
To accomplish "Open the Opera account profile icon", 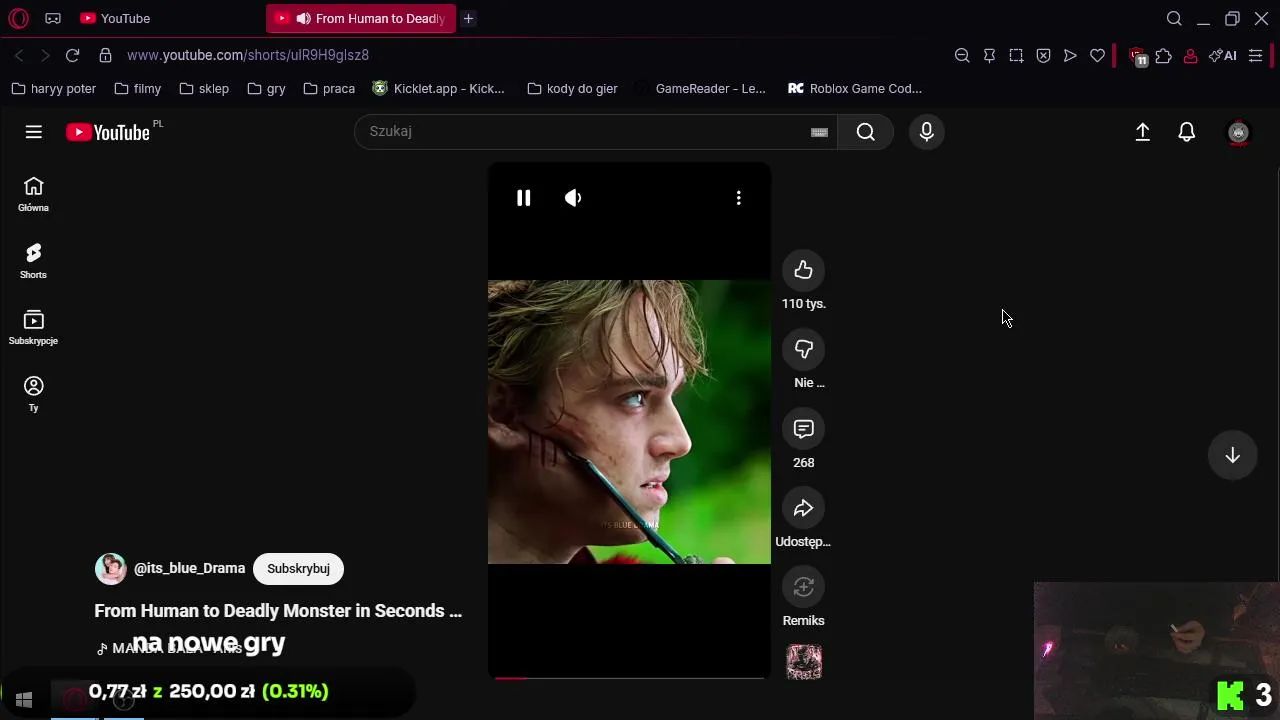I will pyautogui.click(x=1190, y=56).
